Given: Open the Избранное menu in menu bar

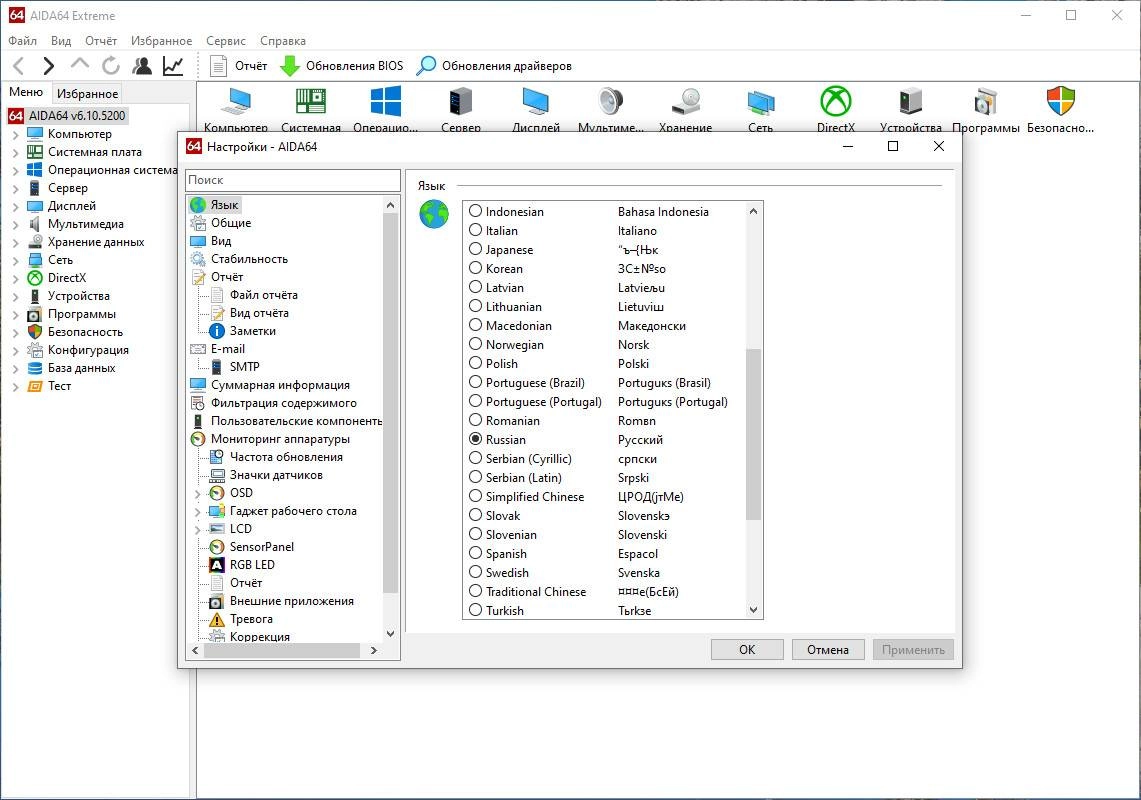Looking at the screenshot, I should (162, 41).
